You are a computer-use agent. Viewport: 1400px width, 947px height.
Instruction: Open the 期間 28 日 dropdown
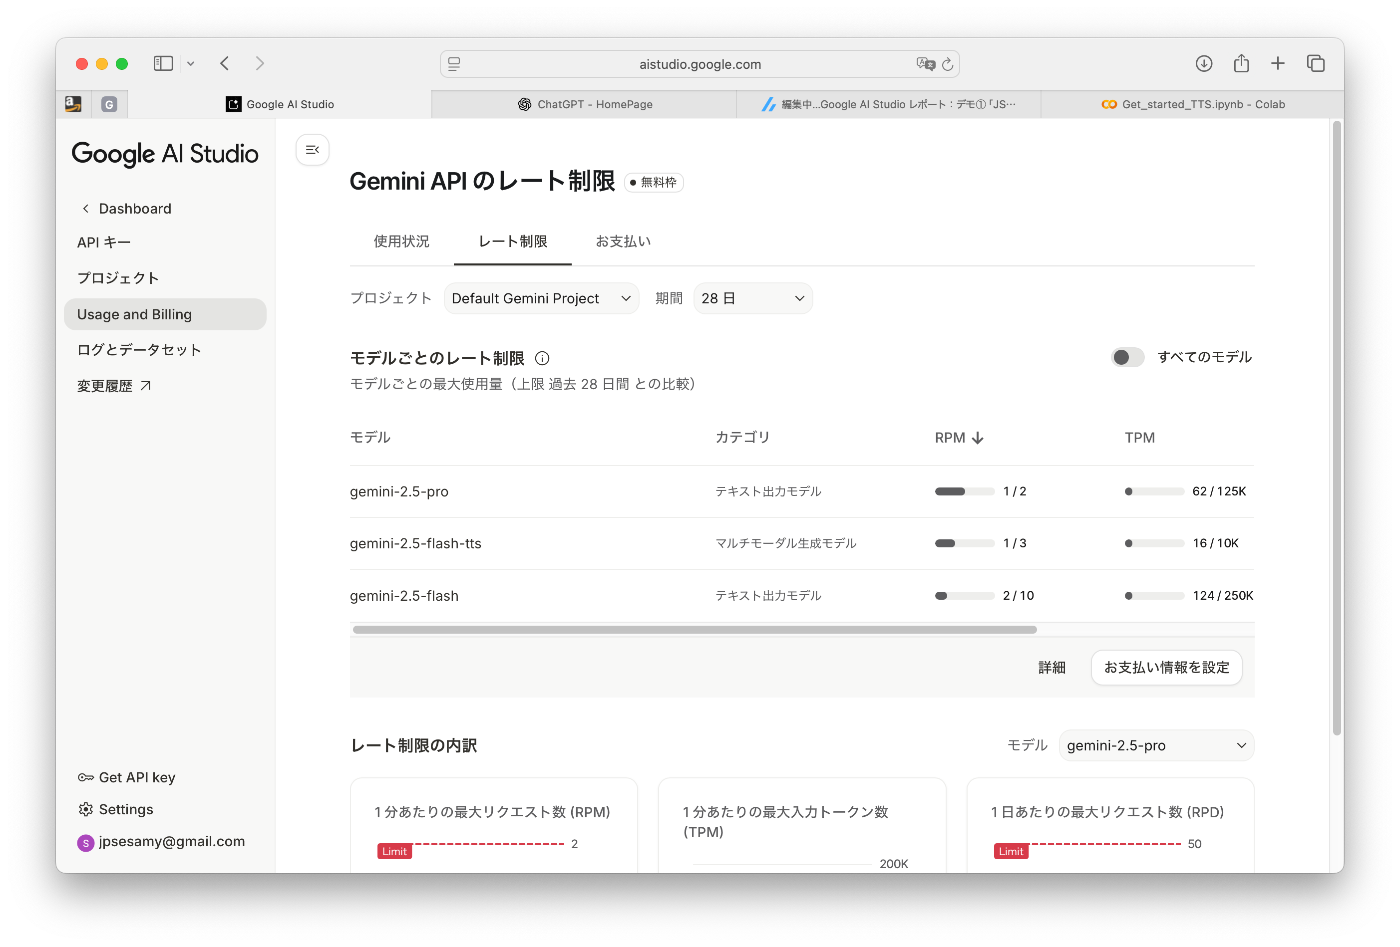click(x=753, y=299)
